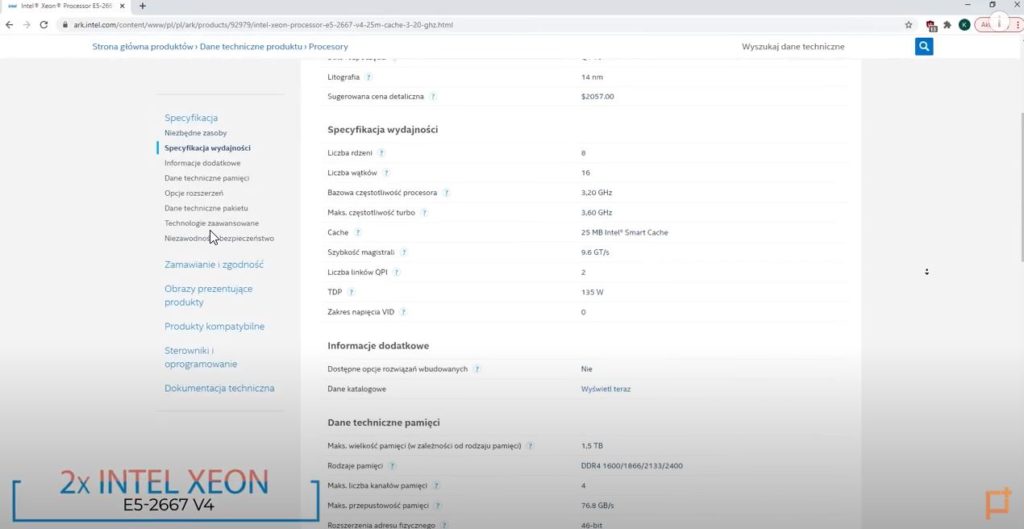This screenshot has width=1024, height=529.
Task: Open Technologie zaawansowane sidebar item
Action: 212,223
